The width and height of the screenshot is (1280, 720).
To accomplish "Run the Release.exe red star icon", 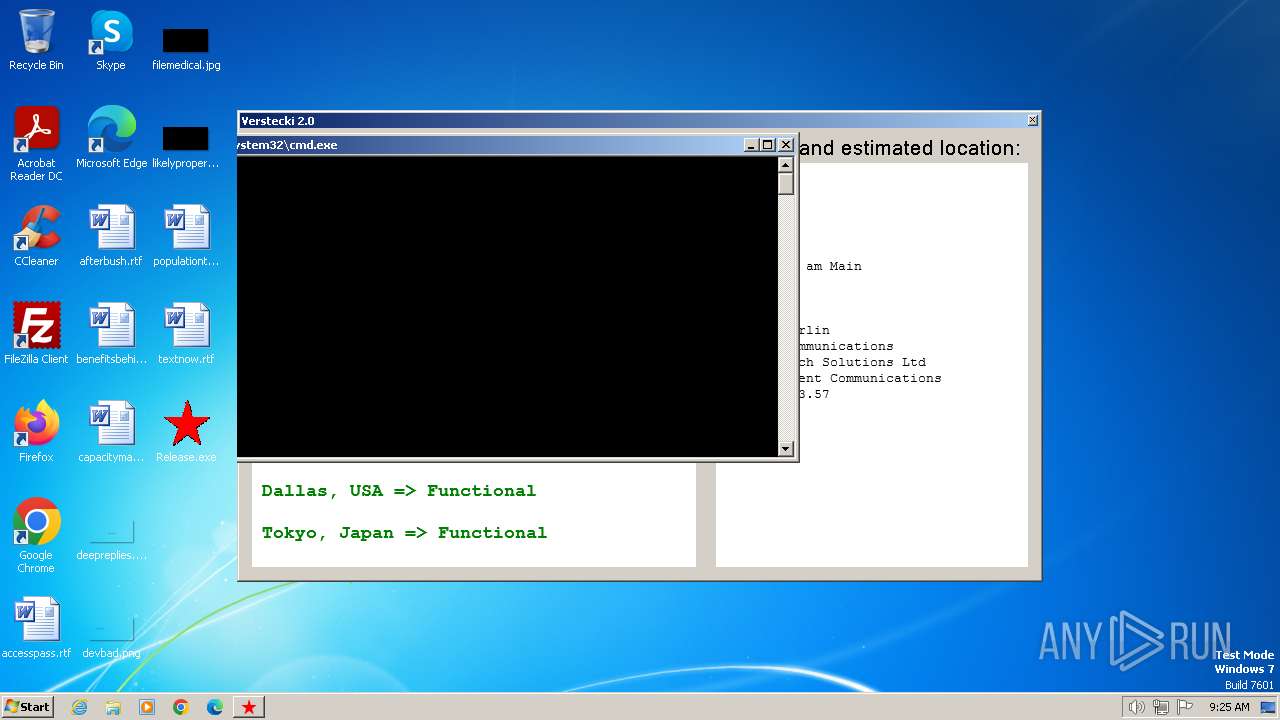I will 186,432.
